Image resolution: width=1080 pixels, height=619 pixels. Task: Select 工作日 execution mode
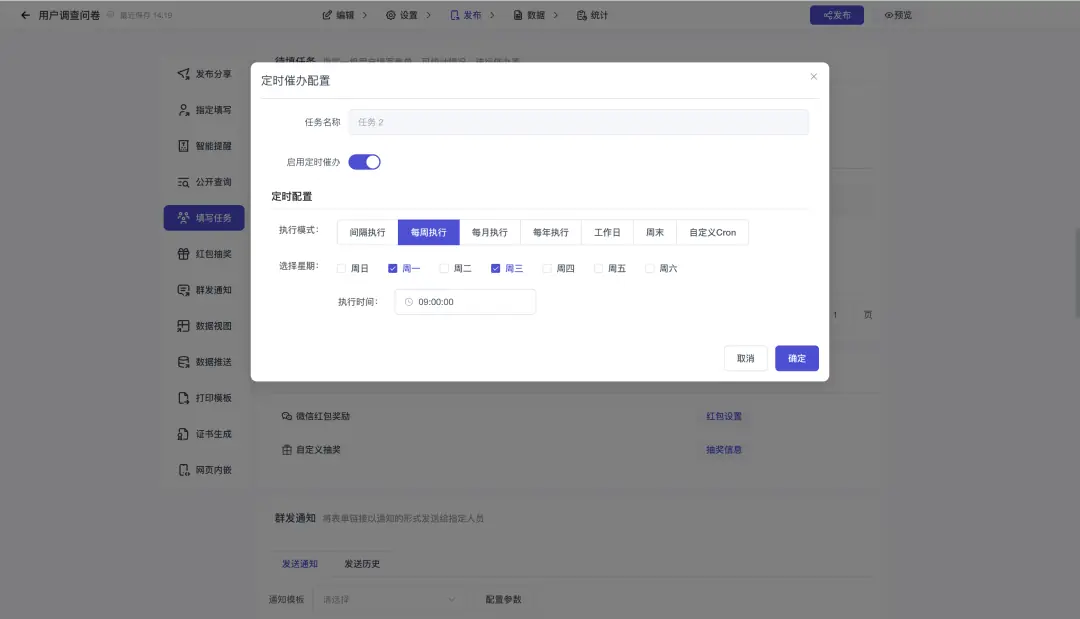click(608, 232)
